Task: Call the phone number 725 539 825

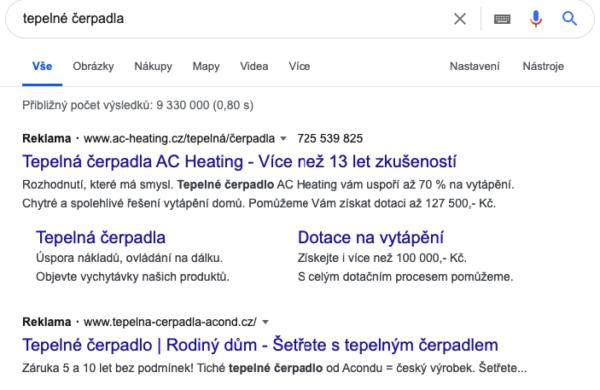Action: 330,139
